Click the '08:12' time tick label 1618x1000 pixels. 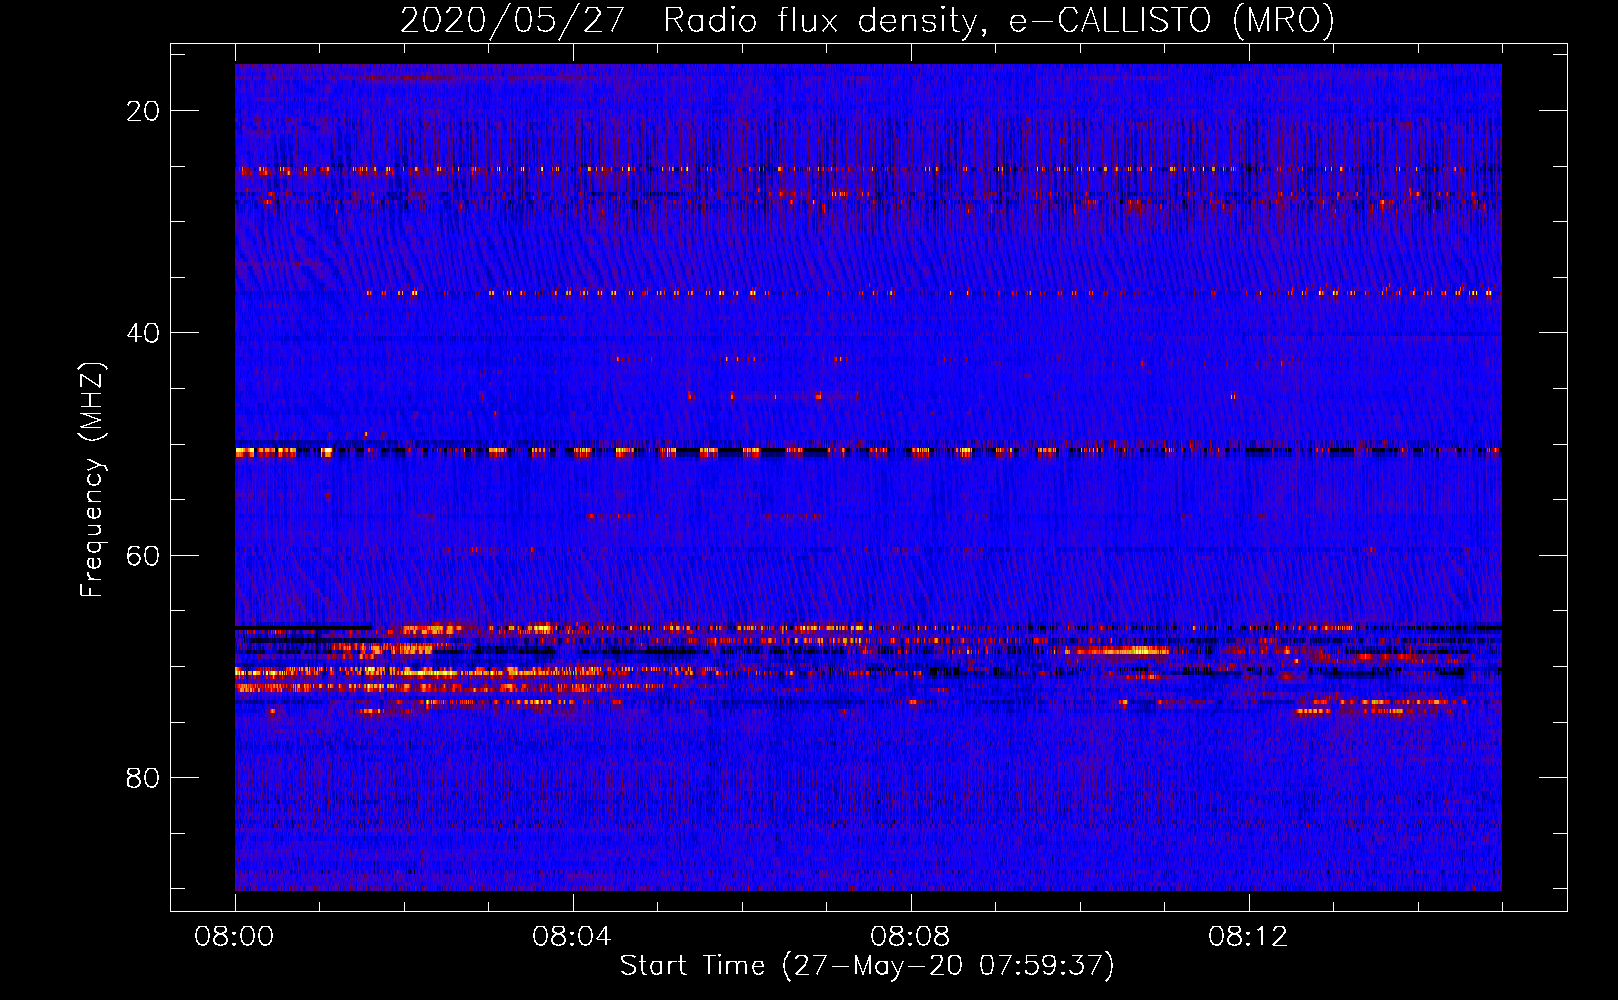pyautogui.click(x=1248, y=937)
